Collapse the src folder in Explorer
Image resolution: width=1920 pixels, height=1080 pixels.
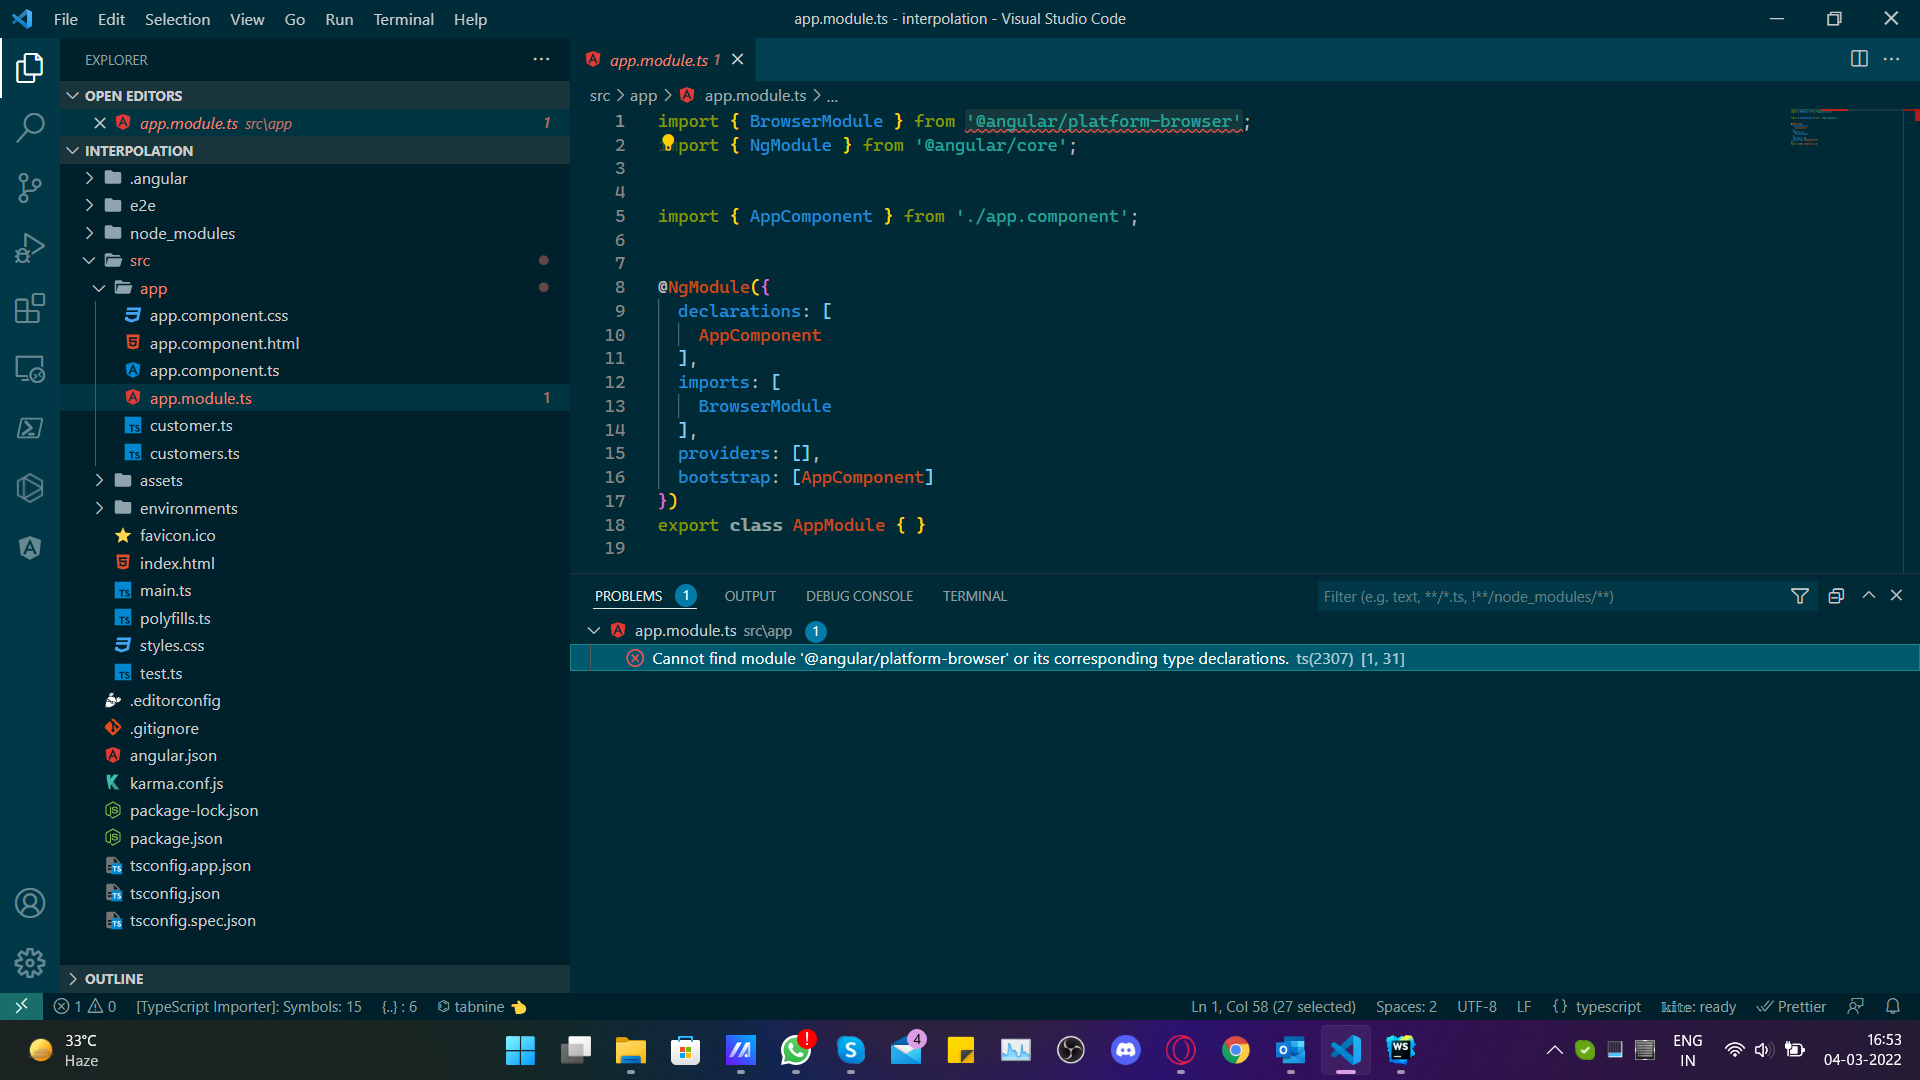tap(89, 260)
